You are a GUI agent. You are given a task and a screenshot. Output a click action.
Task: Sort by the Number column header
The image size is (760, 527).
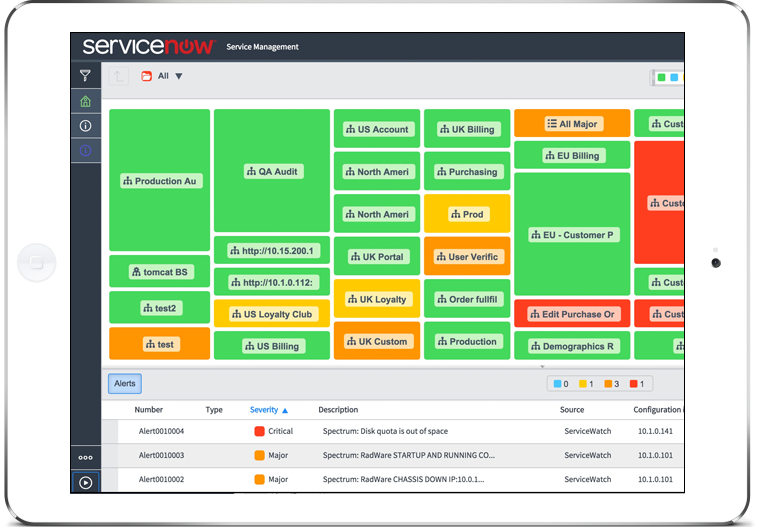point(148,410)
